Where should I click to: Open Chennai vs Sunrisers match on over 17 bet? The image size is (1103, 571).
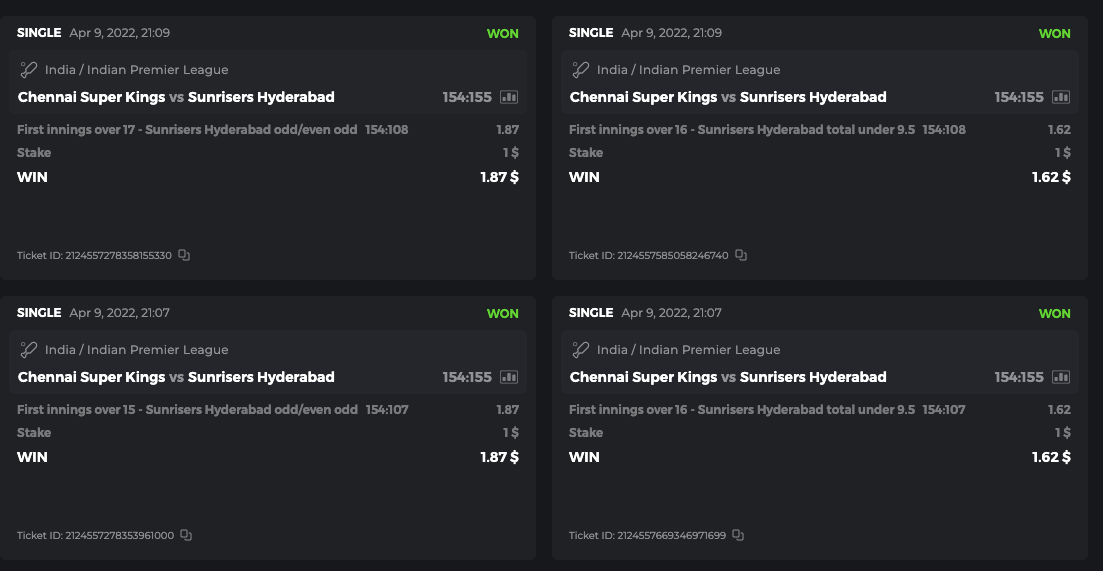point(176,97)
